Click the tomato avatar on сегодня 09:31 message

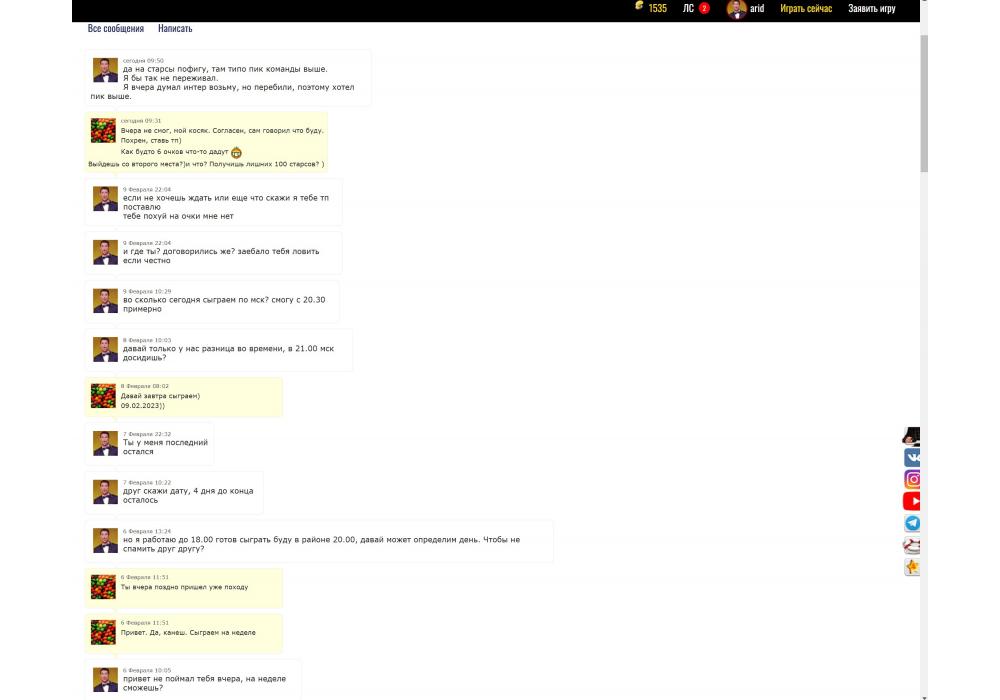pyautogui.click(x=103, y=131)
